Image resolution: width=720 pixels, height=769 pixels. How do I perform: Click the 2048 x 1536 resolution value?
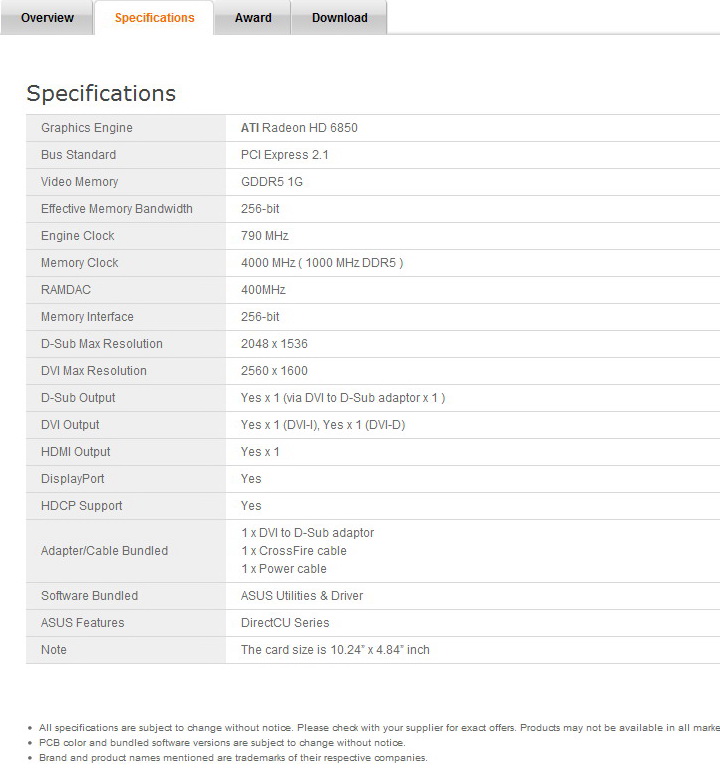(274, 344)
